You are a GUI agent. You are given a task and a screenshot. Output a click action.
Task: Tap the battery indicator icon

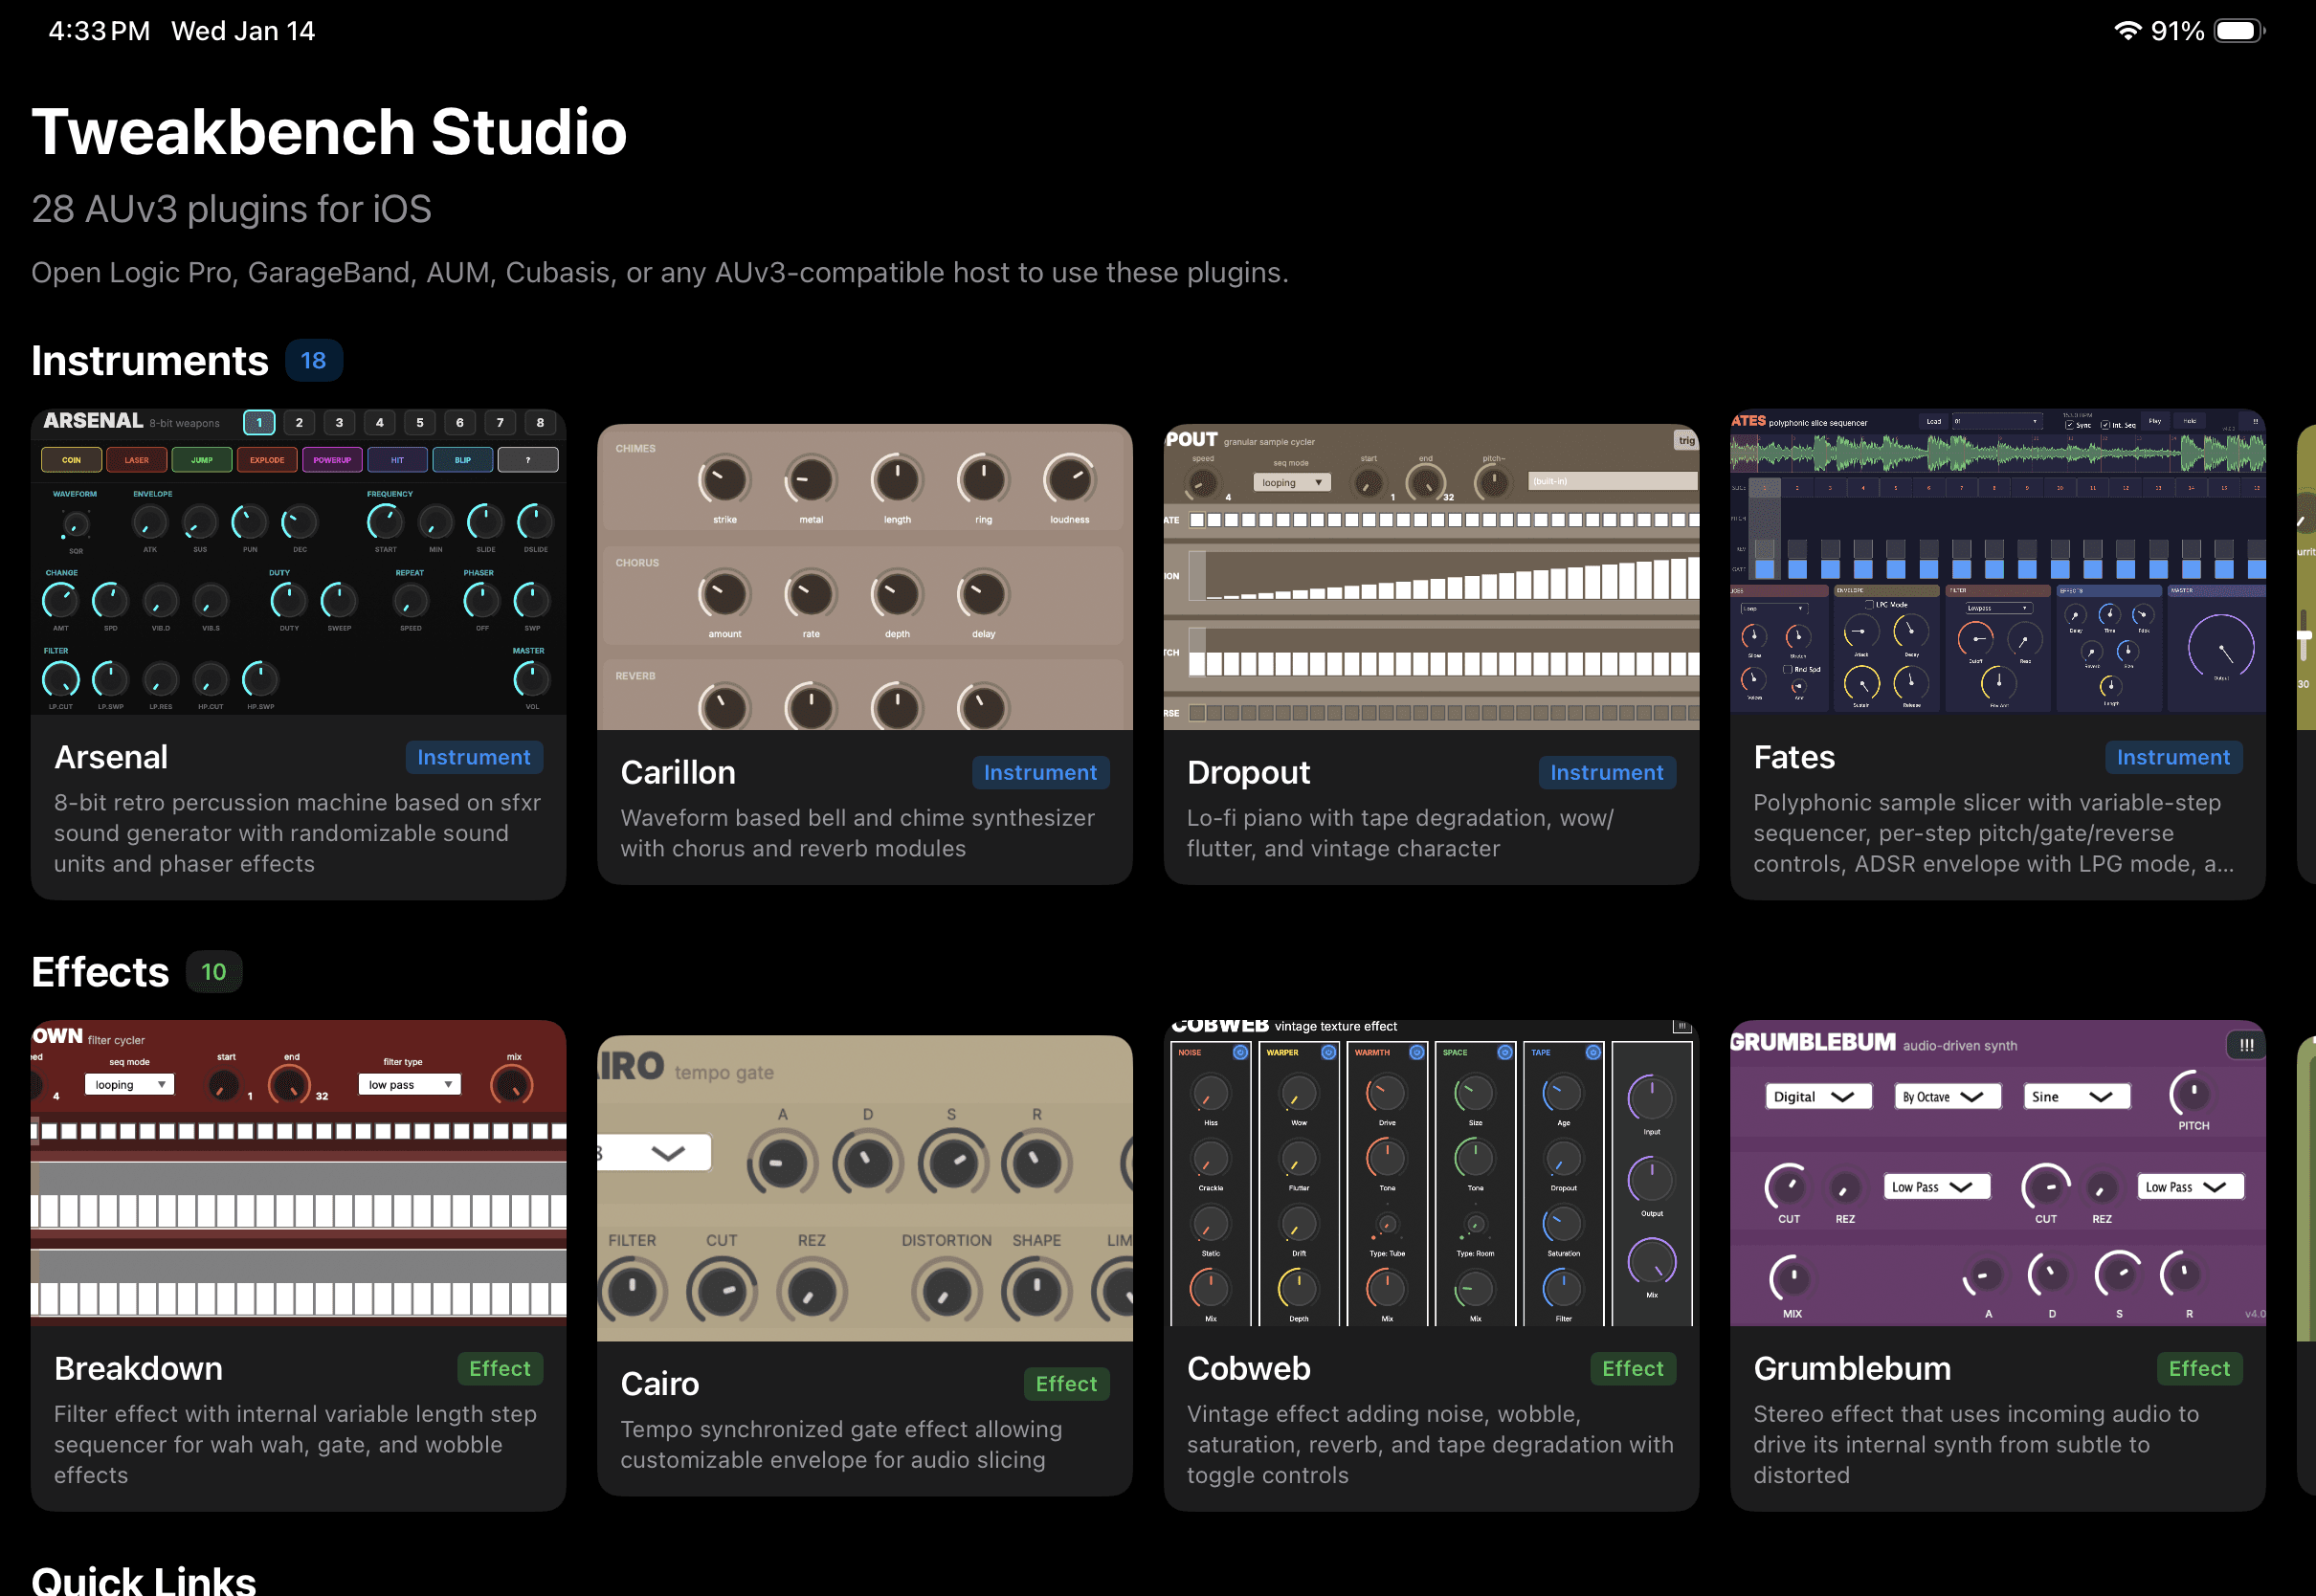tap(2239, 31)
